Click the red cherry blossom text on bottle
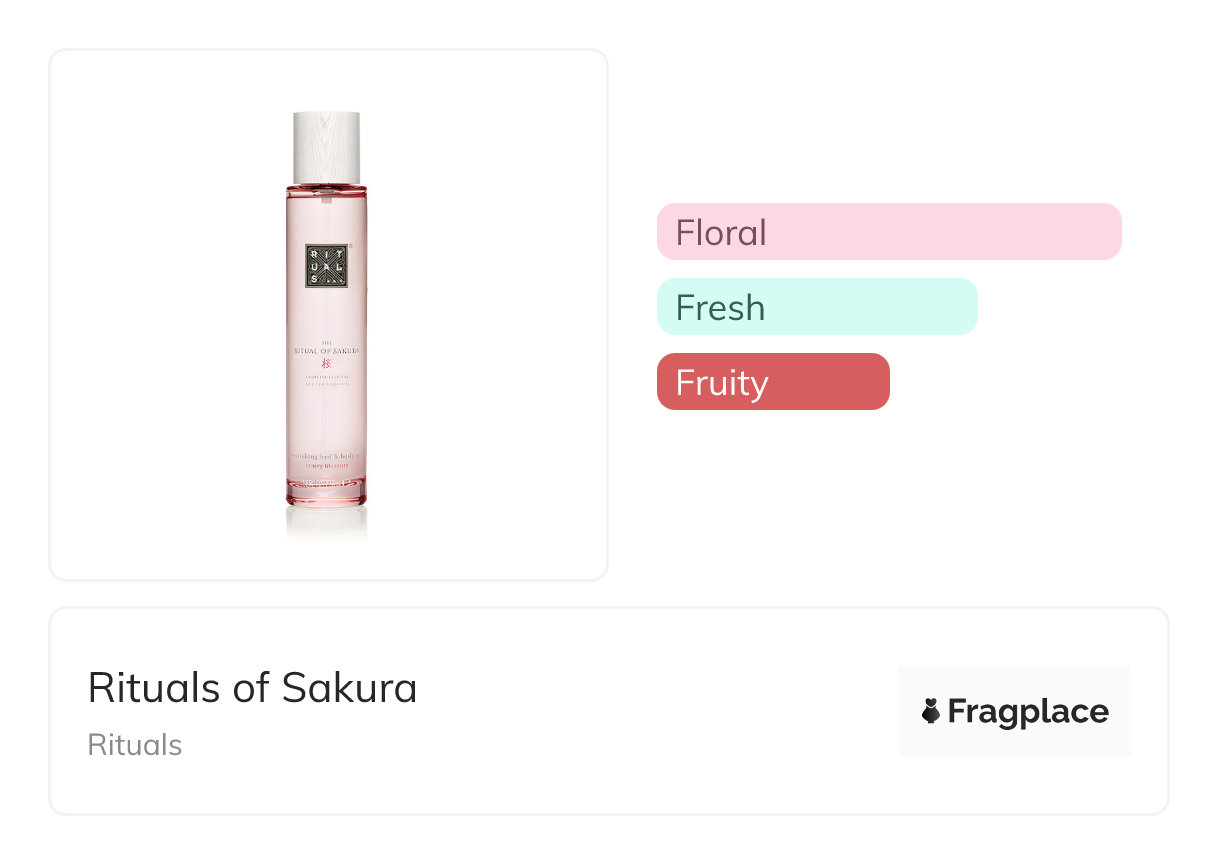The image size is (1218, 864). pyautogui.click(x=326, y=464)
